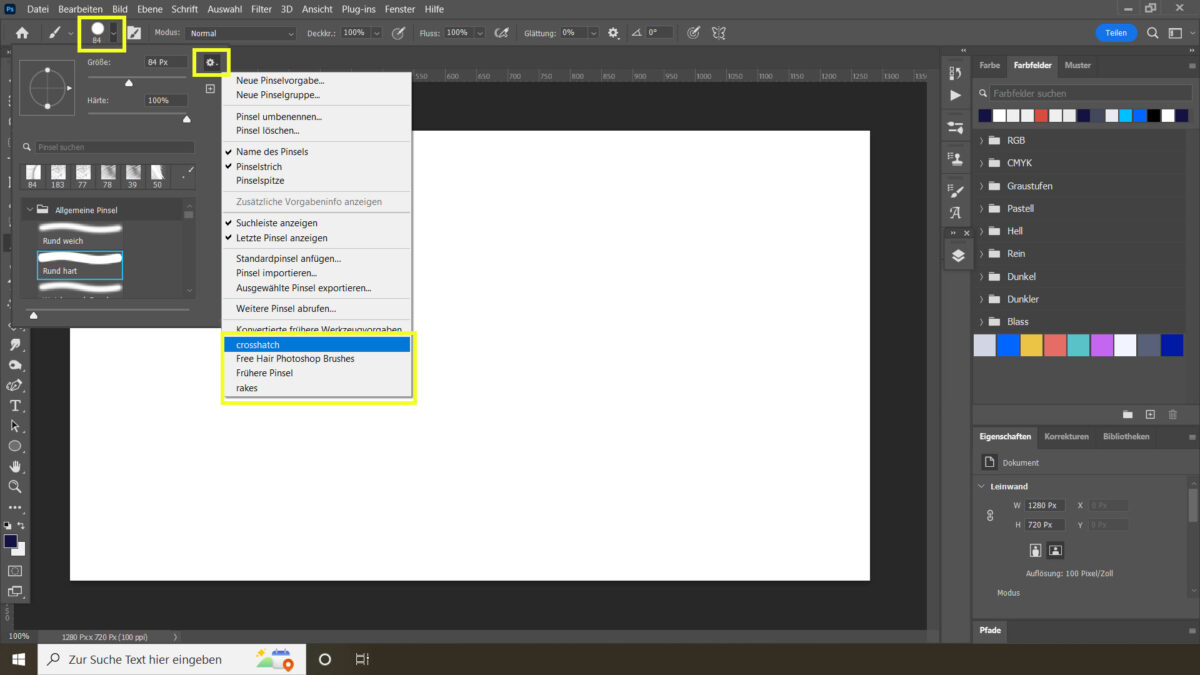Image resolution: width=1200 pixels, height=675 pixels.
Task: Select the Path Selection tool
Action: (x=15, y=424)
